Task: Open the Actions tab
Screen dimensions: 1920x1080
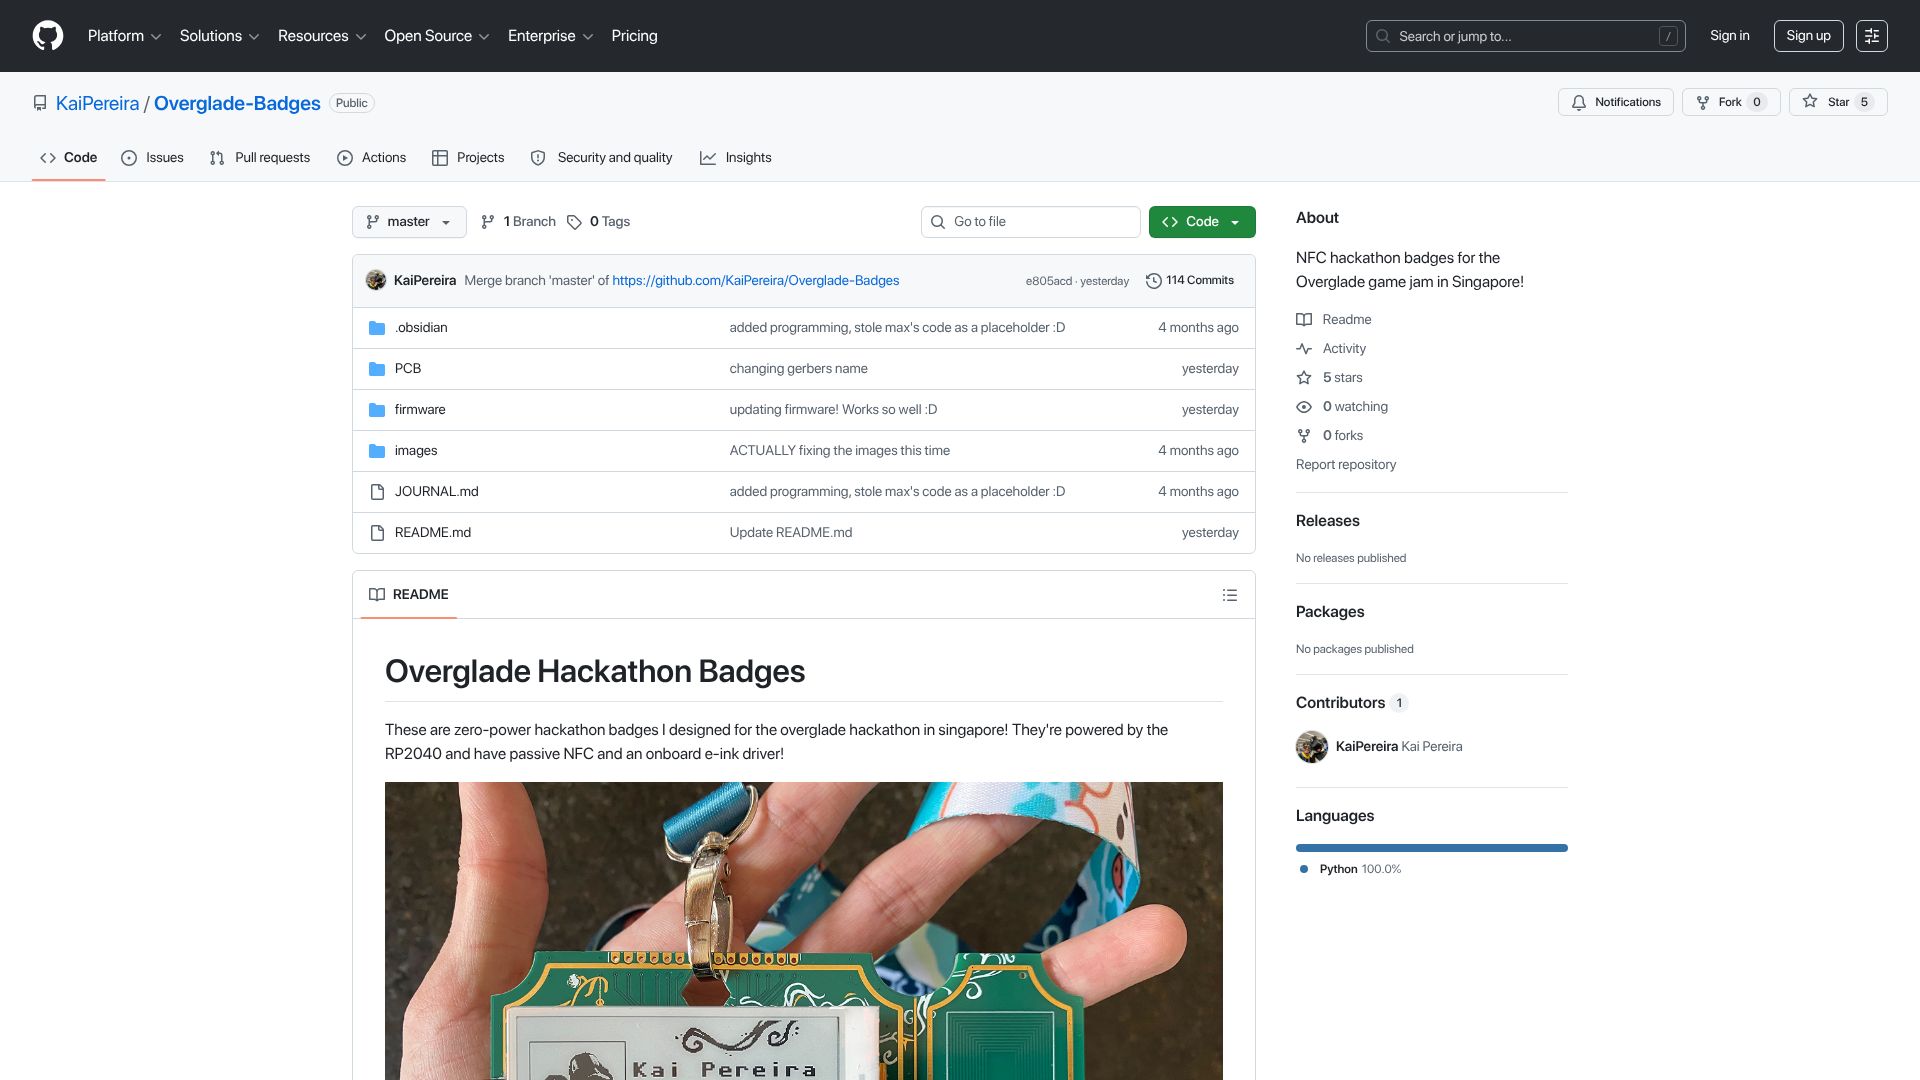Action: click(x=371, y=158)
